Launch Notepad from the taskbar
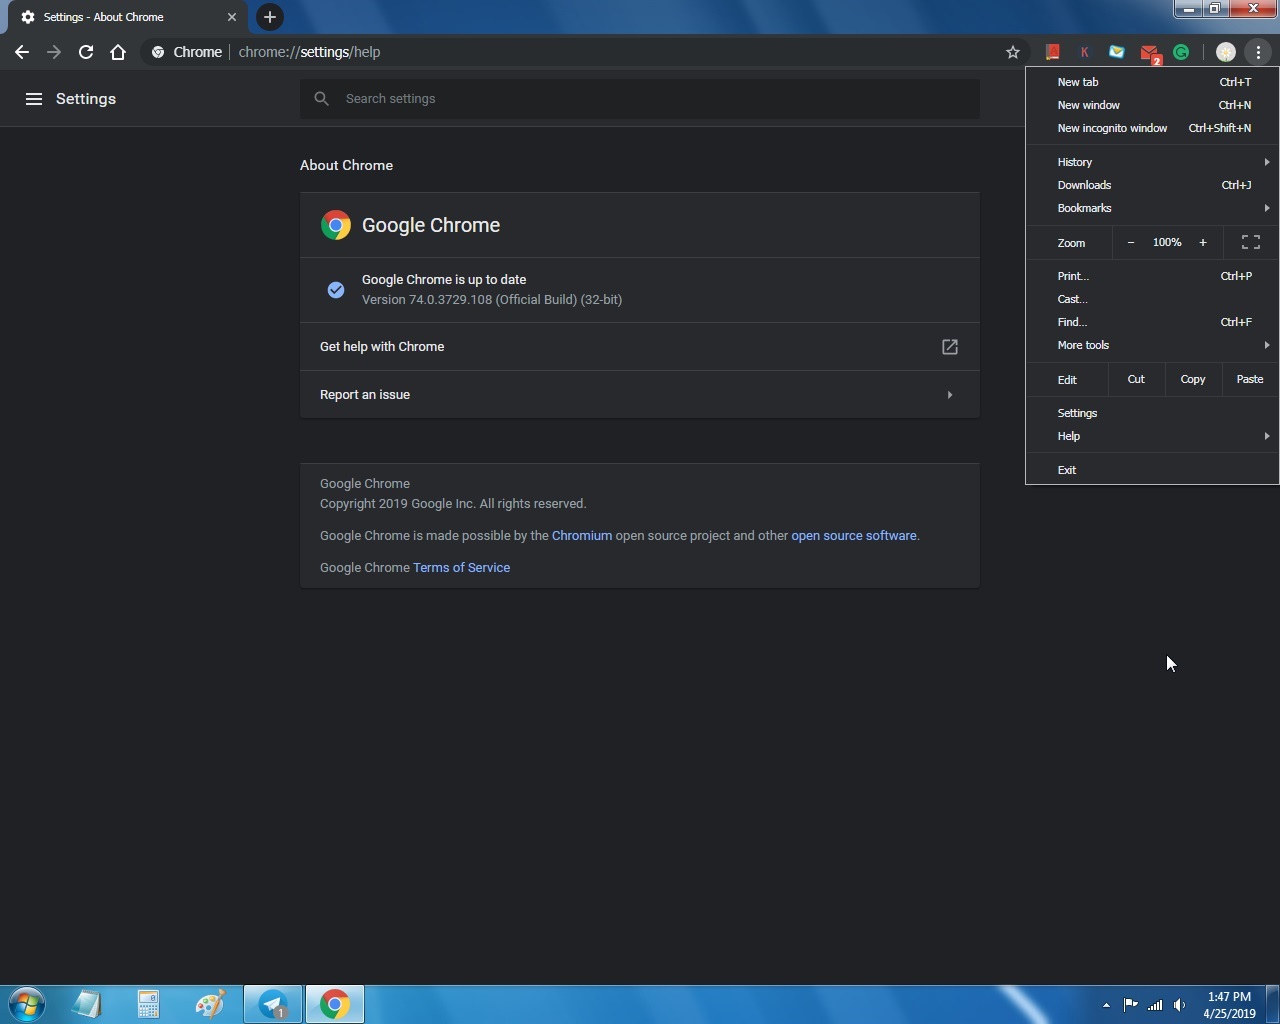The height and width of the screenshot is (1024, 1280). (x=88, y=1004)
